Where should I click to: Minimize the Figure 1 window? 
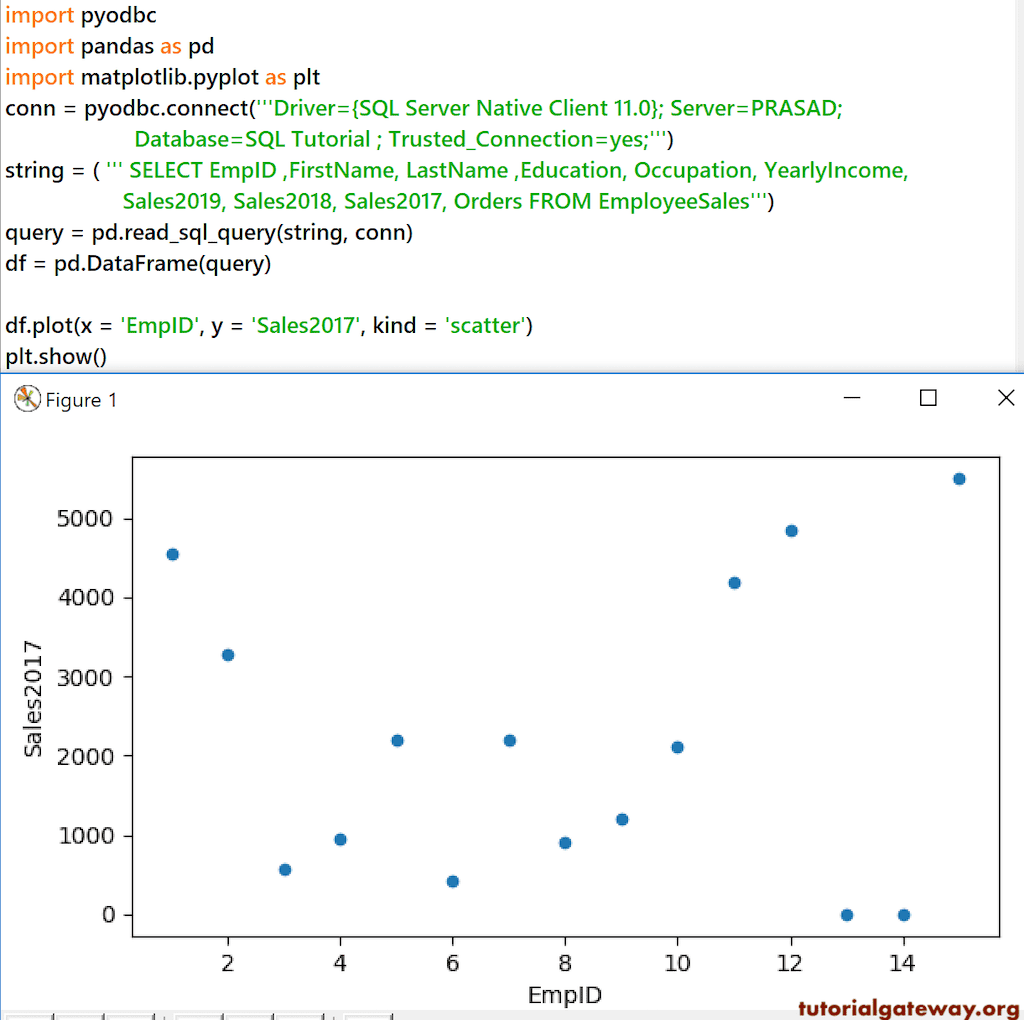click(852, 397)
